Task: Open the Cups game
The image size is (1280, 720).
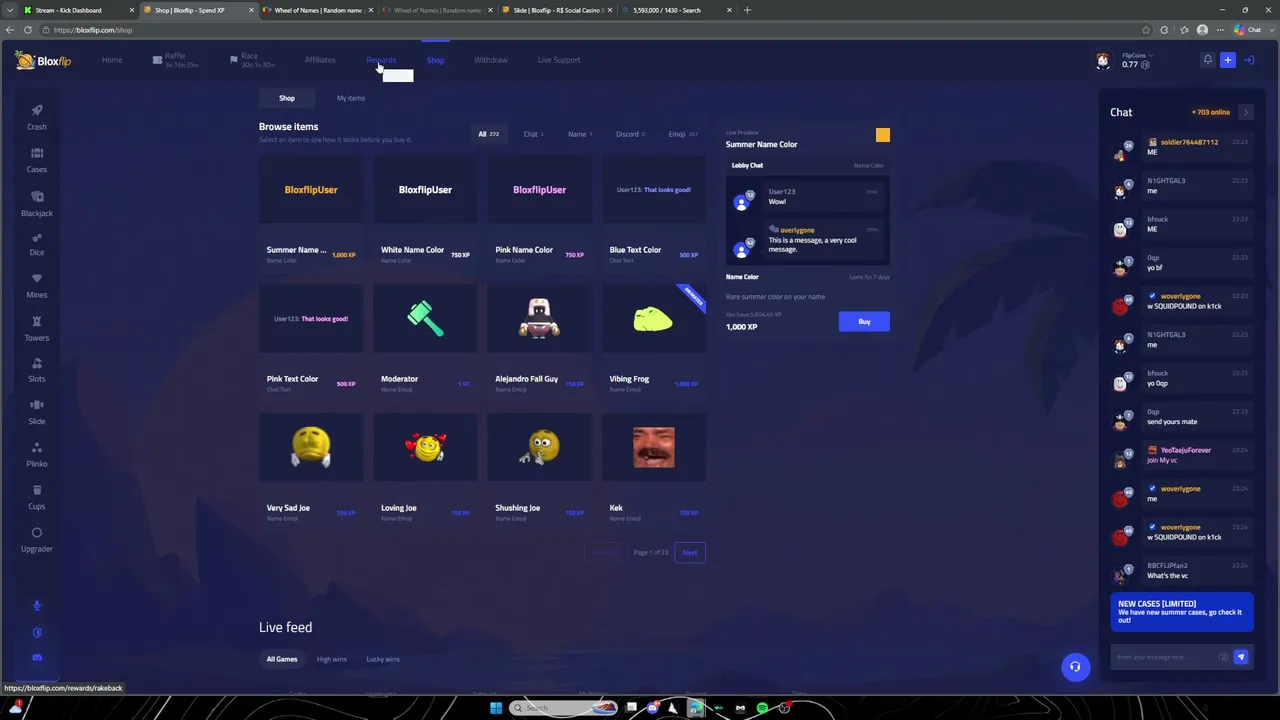Action: (37, 497)
